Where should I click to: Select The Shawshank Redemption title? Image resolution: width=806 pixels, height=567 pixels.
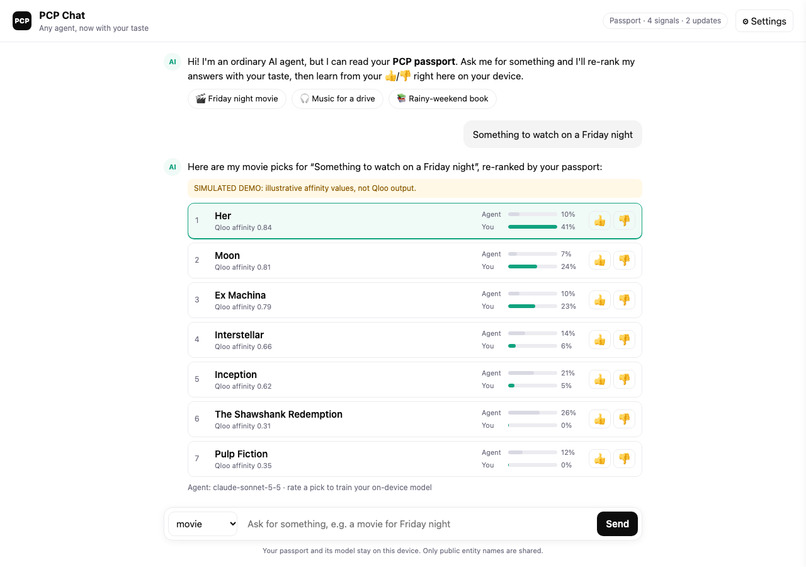click(278, 414)
